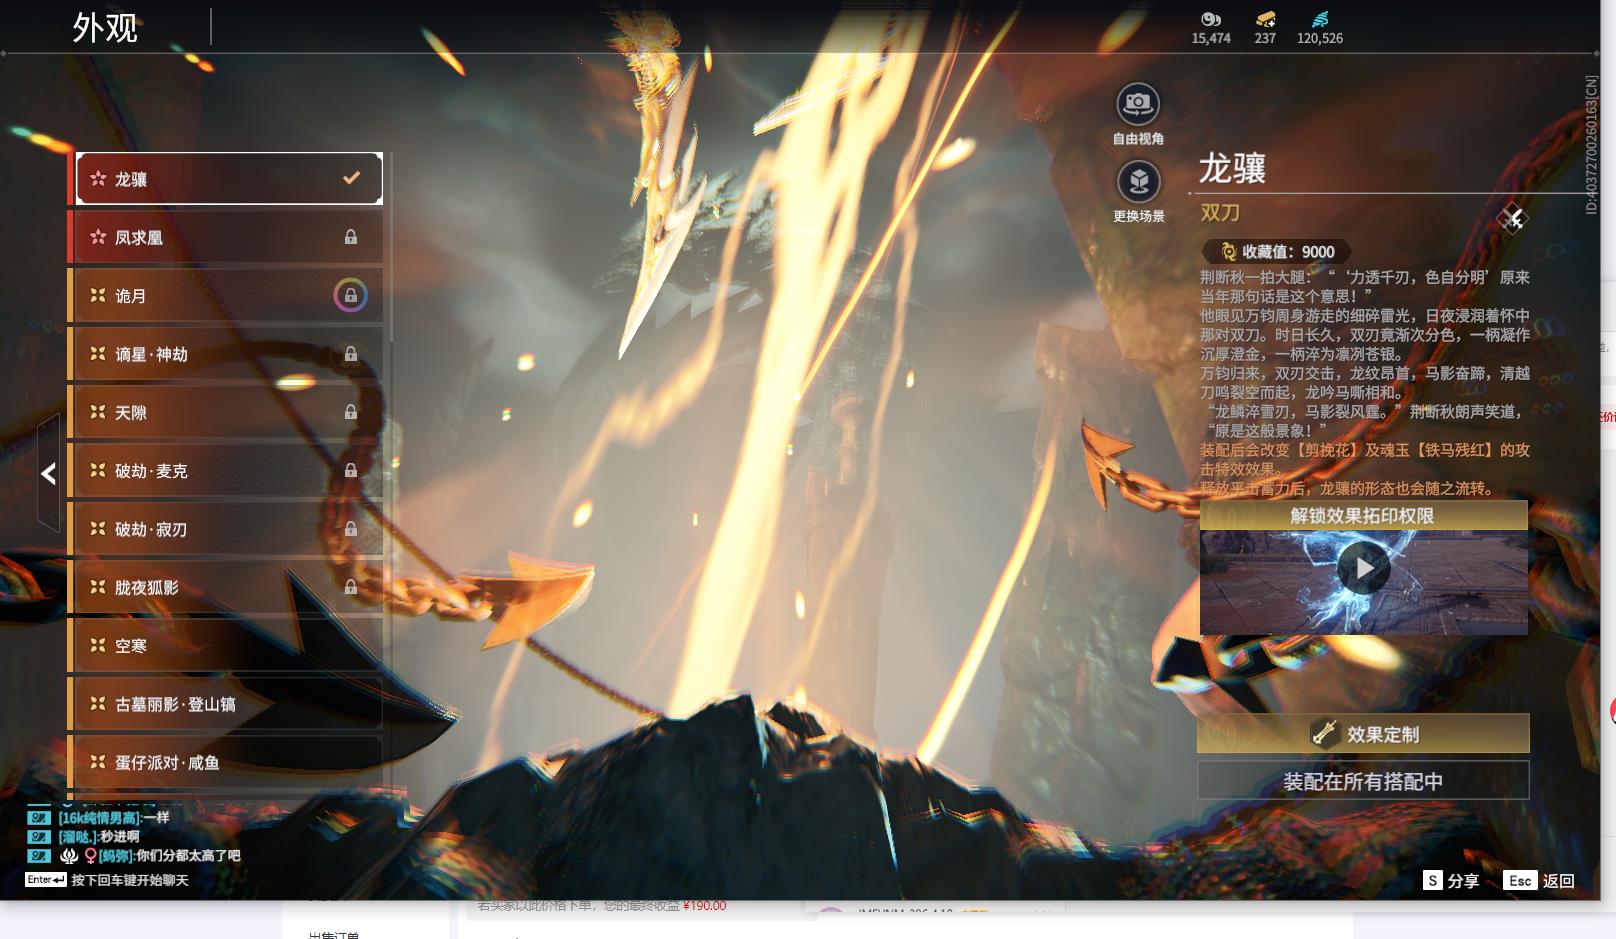Click the gold currency icon above 15,474

1210,19
